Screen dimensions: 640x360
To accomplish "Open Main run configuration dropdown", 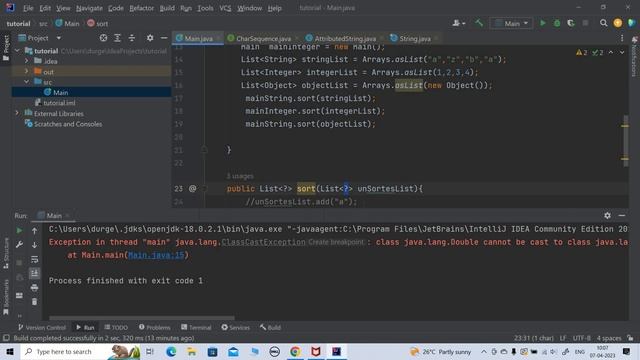I will [511, 23].
